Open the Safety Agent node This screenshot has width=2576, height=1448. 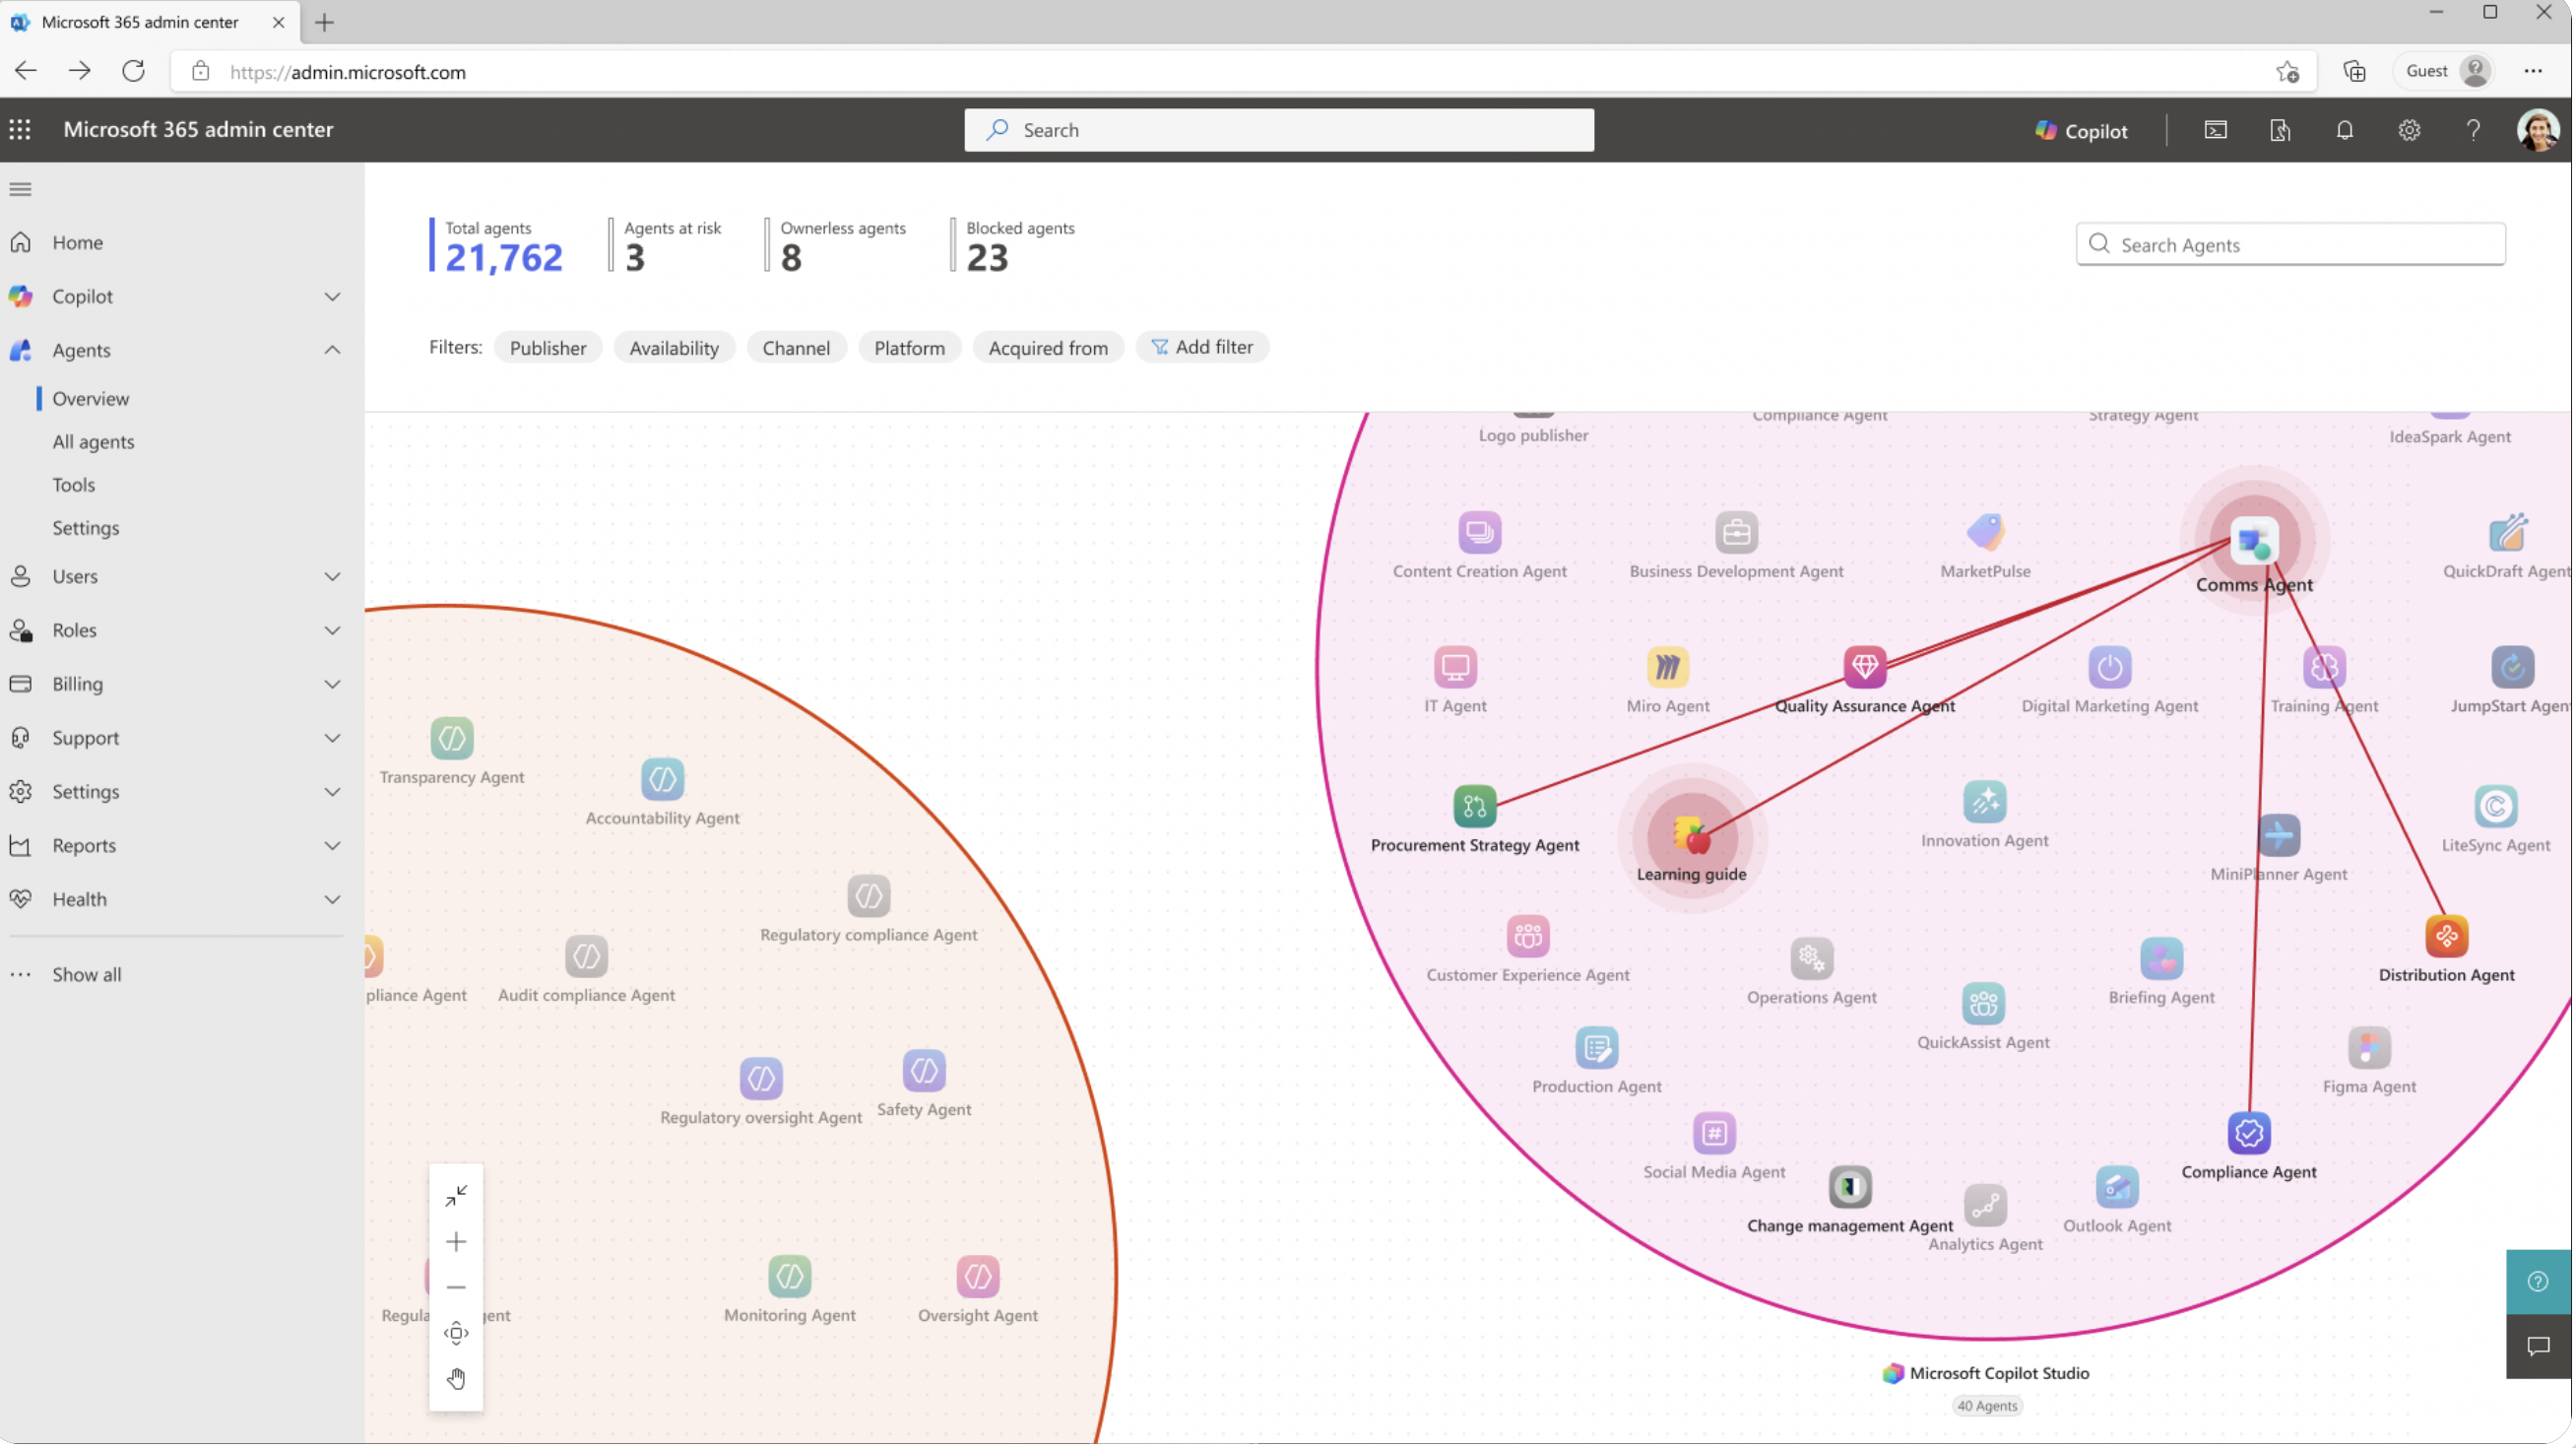tap(924, 1071)
